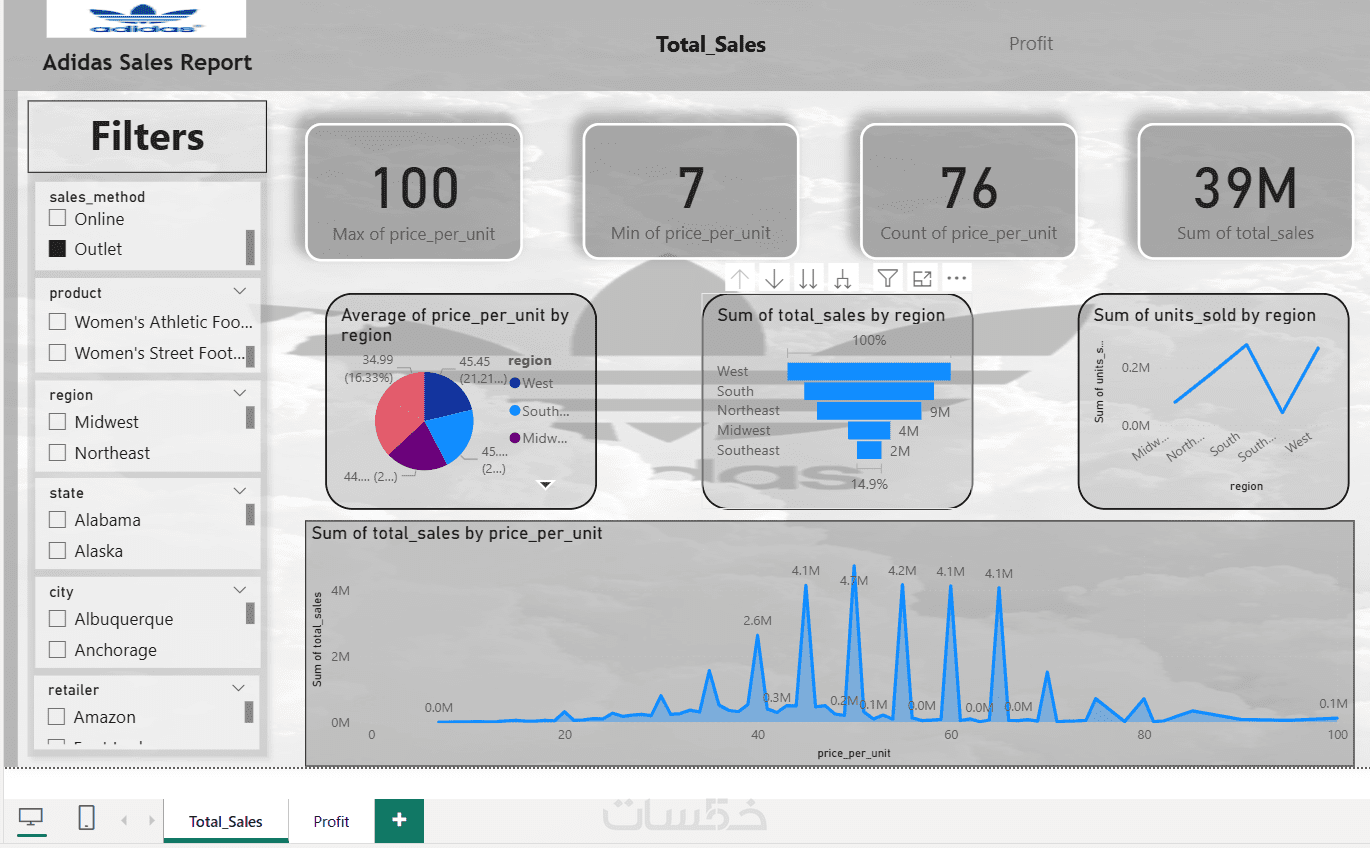Click the drill up arrow icon
The height and width of the screenshot is (848, 1370).
click(x=740, y=278)
